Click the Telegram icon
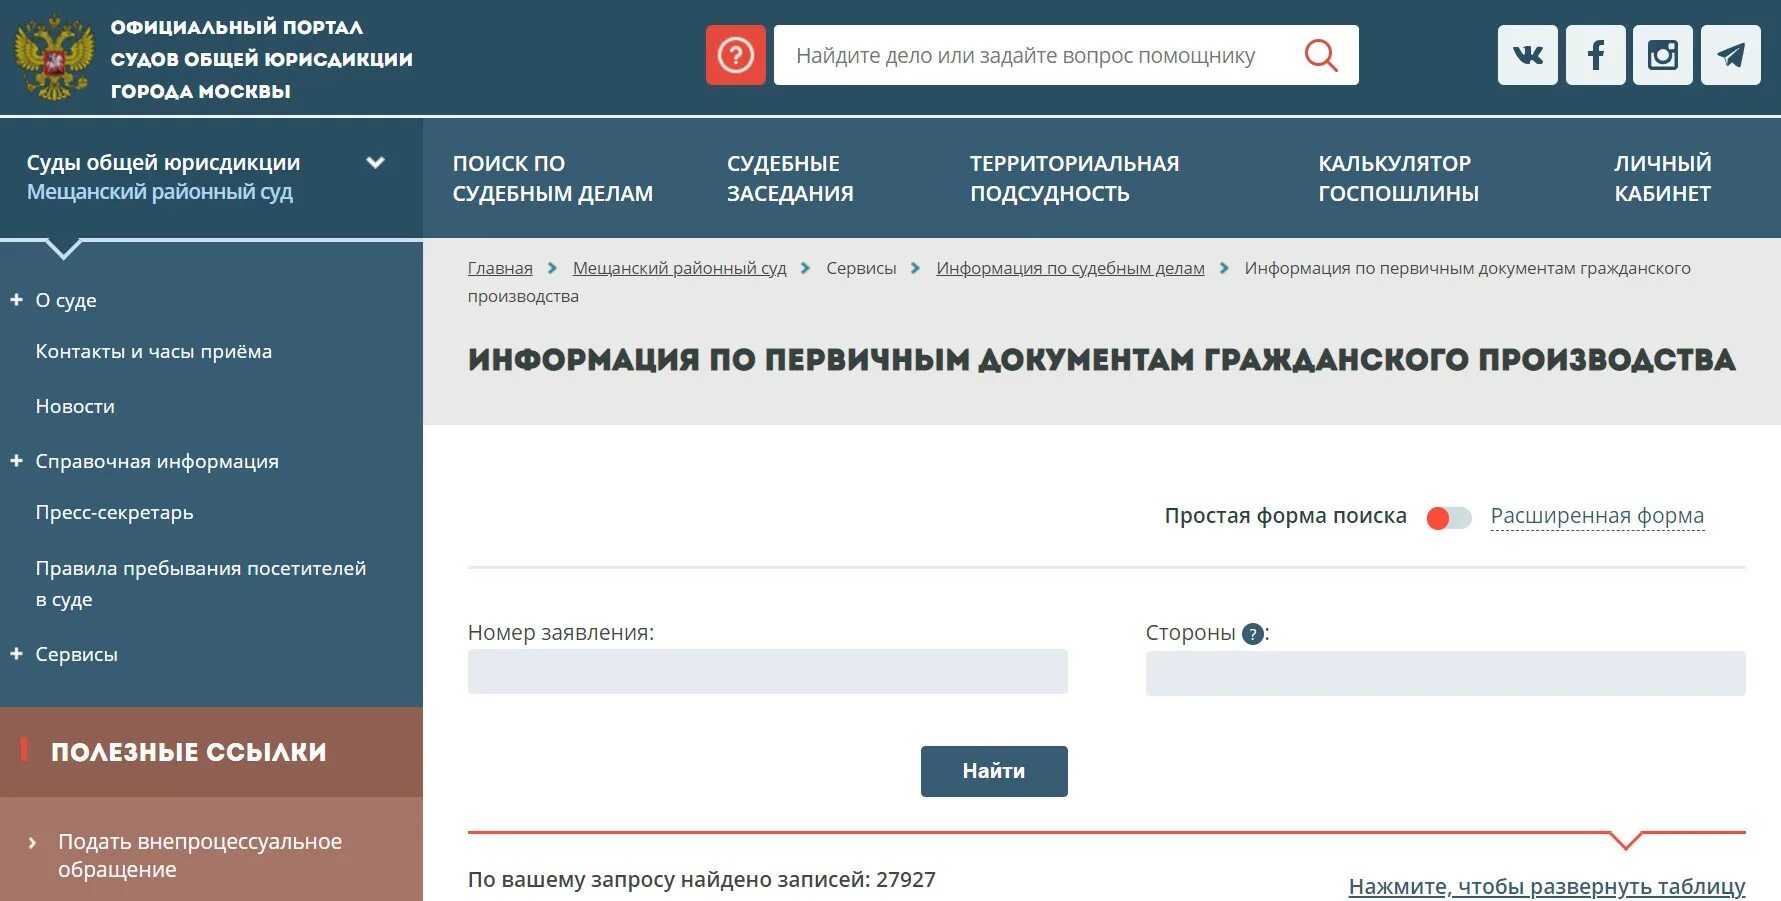This screenshot has height=901, width=1781. 1730,54
